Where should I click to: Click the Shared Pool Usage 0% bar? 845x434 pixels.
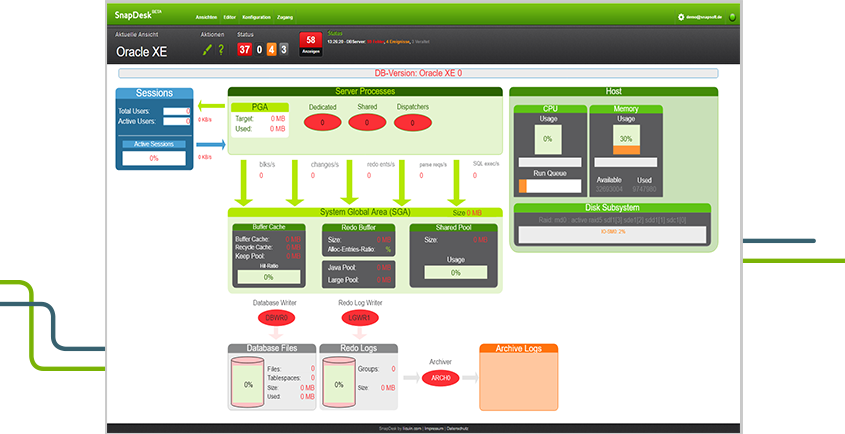[455, 273]
